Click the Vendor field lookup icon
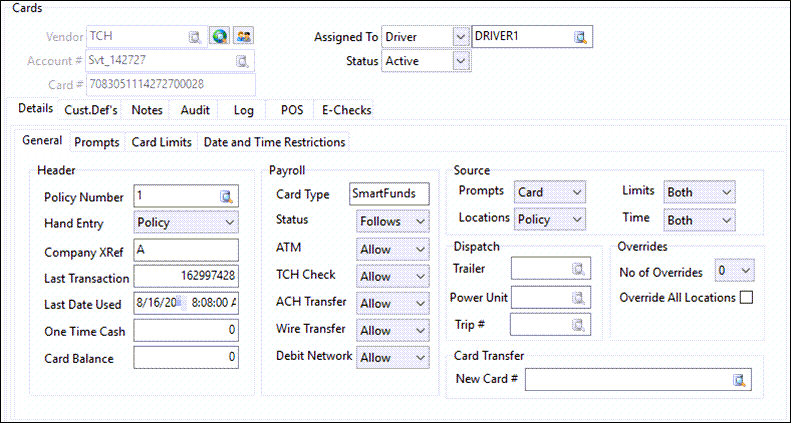The height and width of the screenshot is (423, 791). pyautogui.click(x=194, y=37)
